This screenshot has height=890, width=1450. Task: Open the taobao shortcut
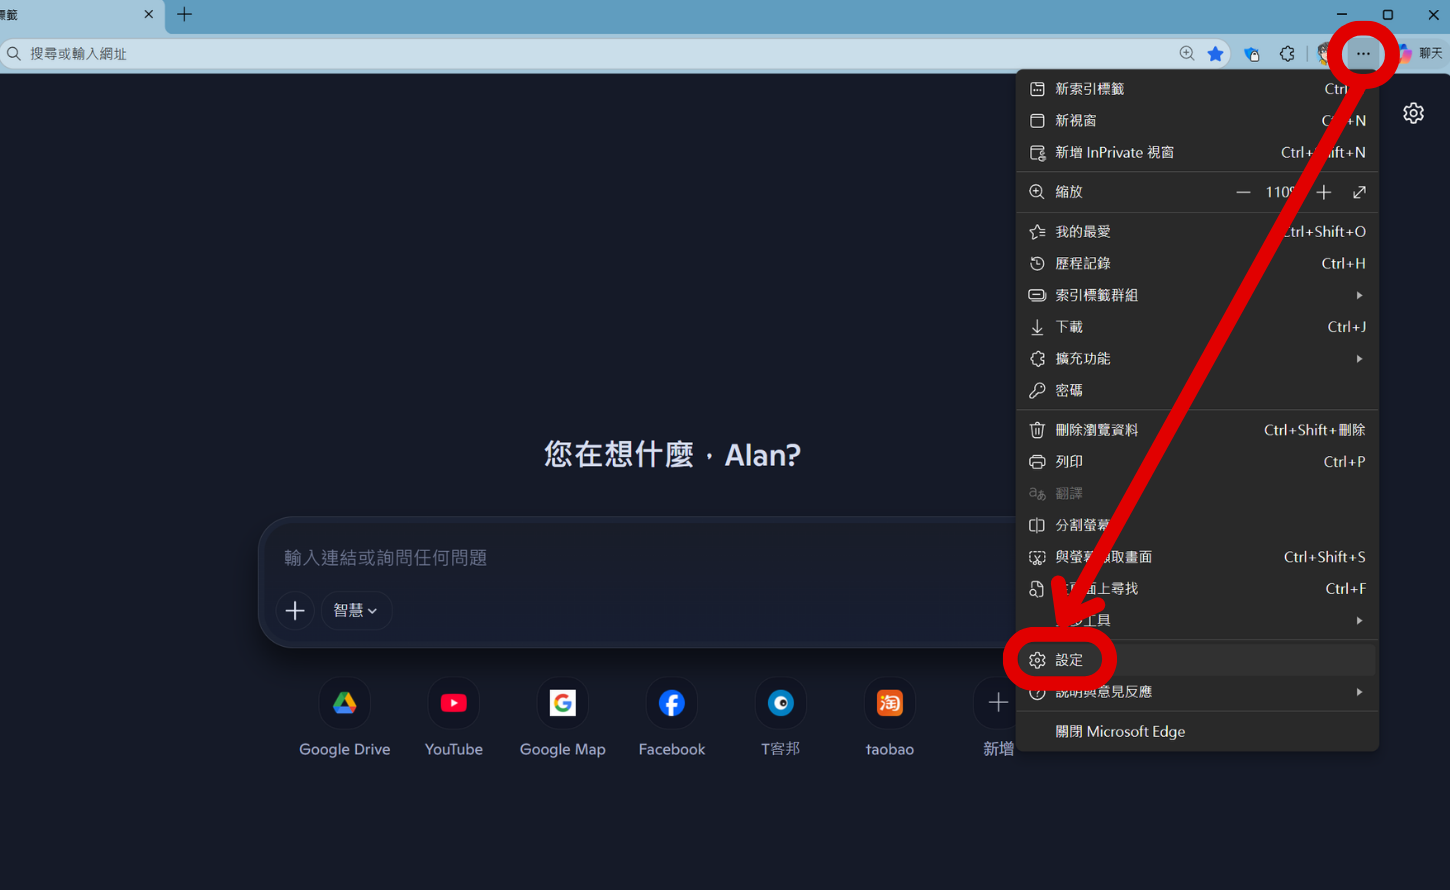[889, 702]
